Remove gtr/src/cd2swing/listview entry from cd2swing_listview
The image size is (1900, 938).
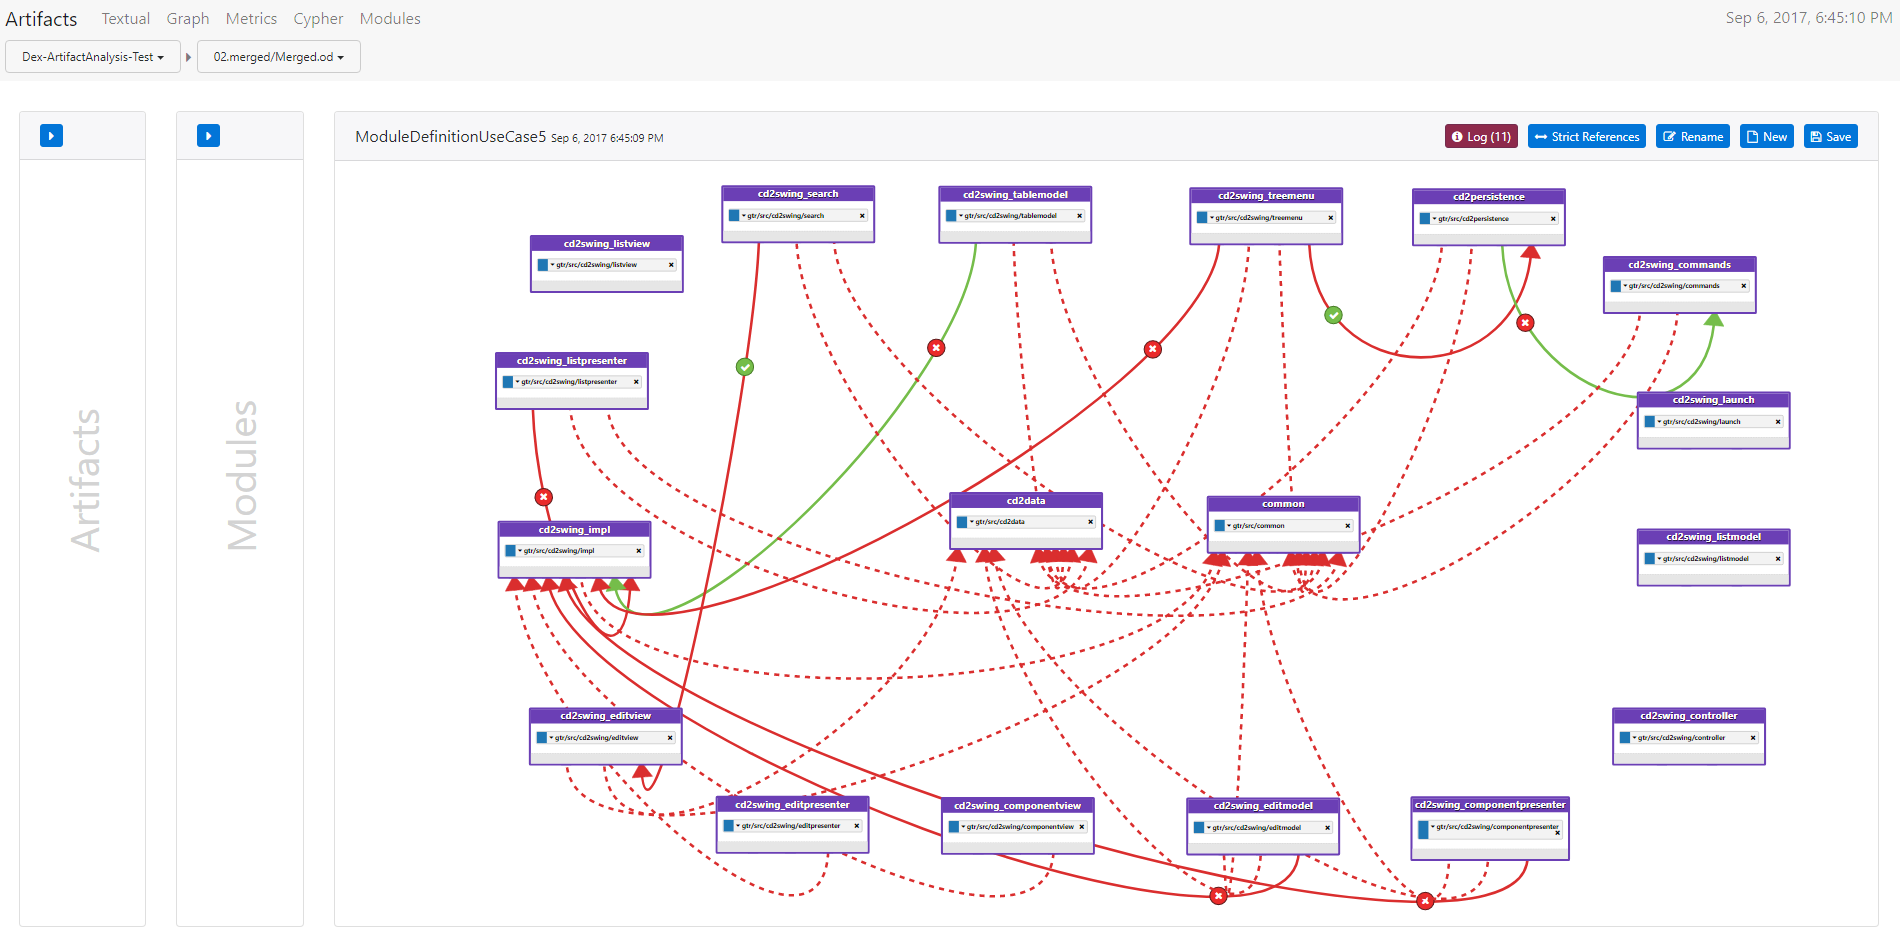pyautogui.click(x=671, y=265)
